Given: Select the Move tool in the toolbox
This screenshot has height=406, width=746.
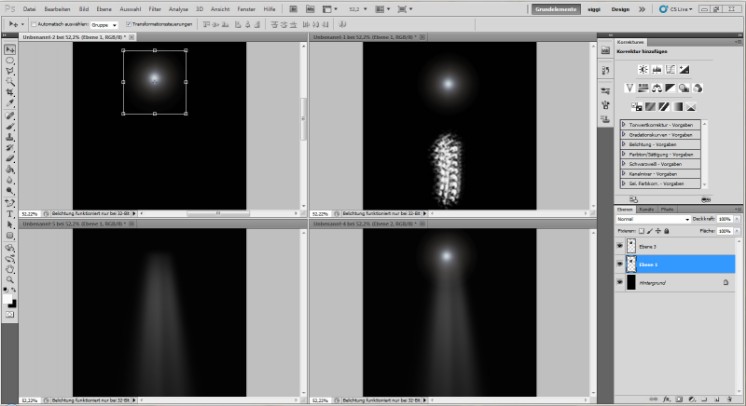Looking at the screenshot, I should [x=10, y=49].
